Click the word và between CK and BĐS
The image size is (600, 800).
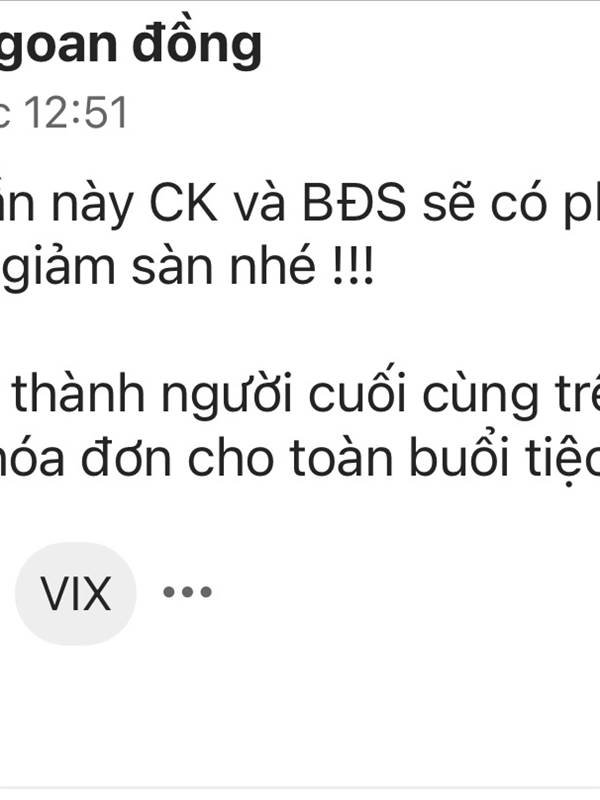click(261, 203)
